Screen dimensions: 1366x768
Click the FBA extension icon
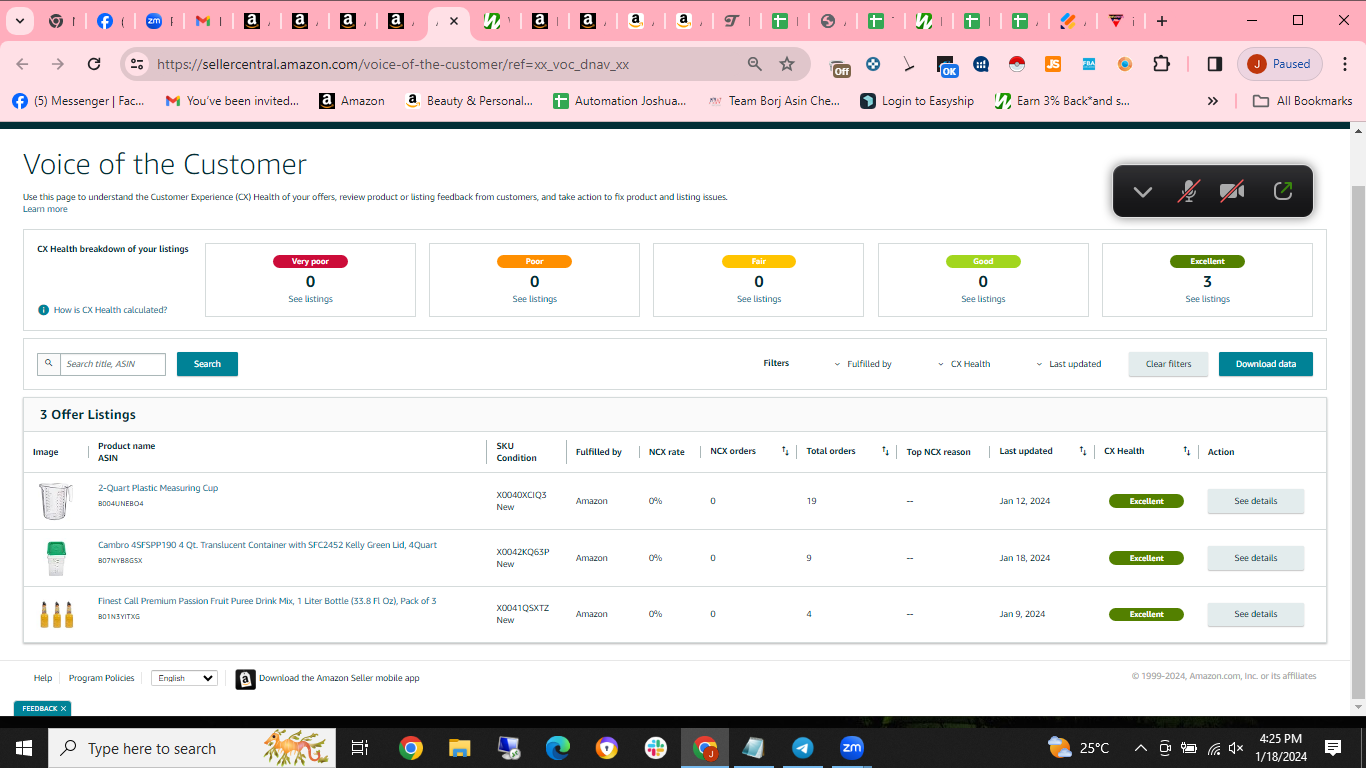pyautogui.click(x=1089, y=64)
